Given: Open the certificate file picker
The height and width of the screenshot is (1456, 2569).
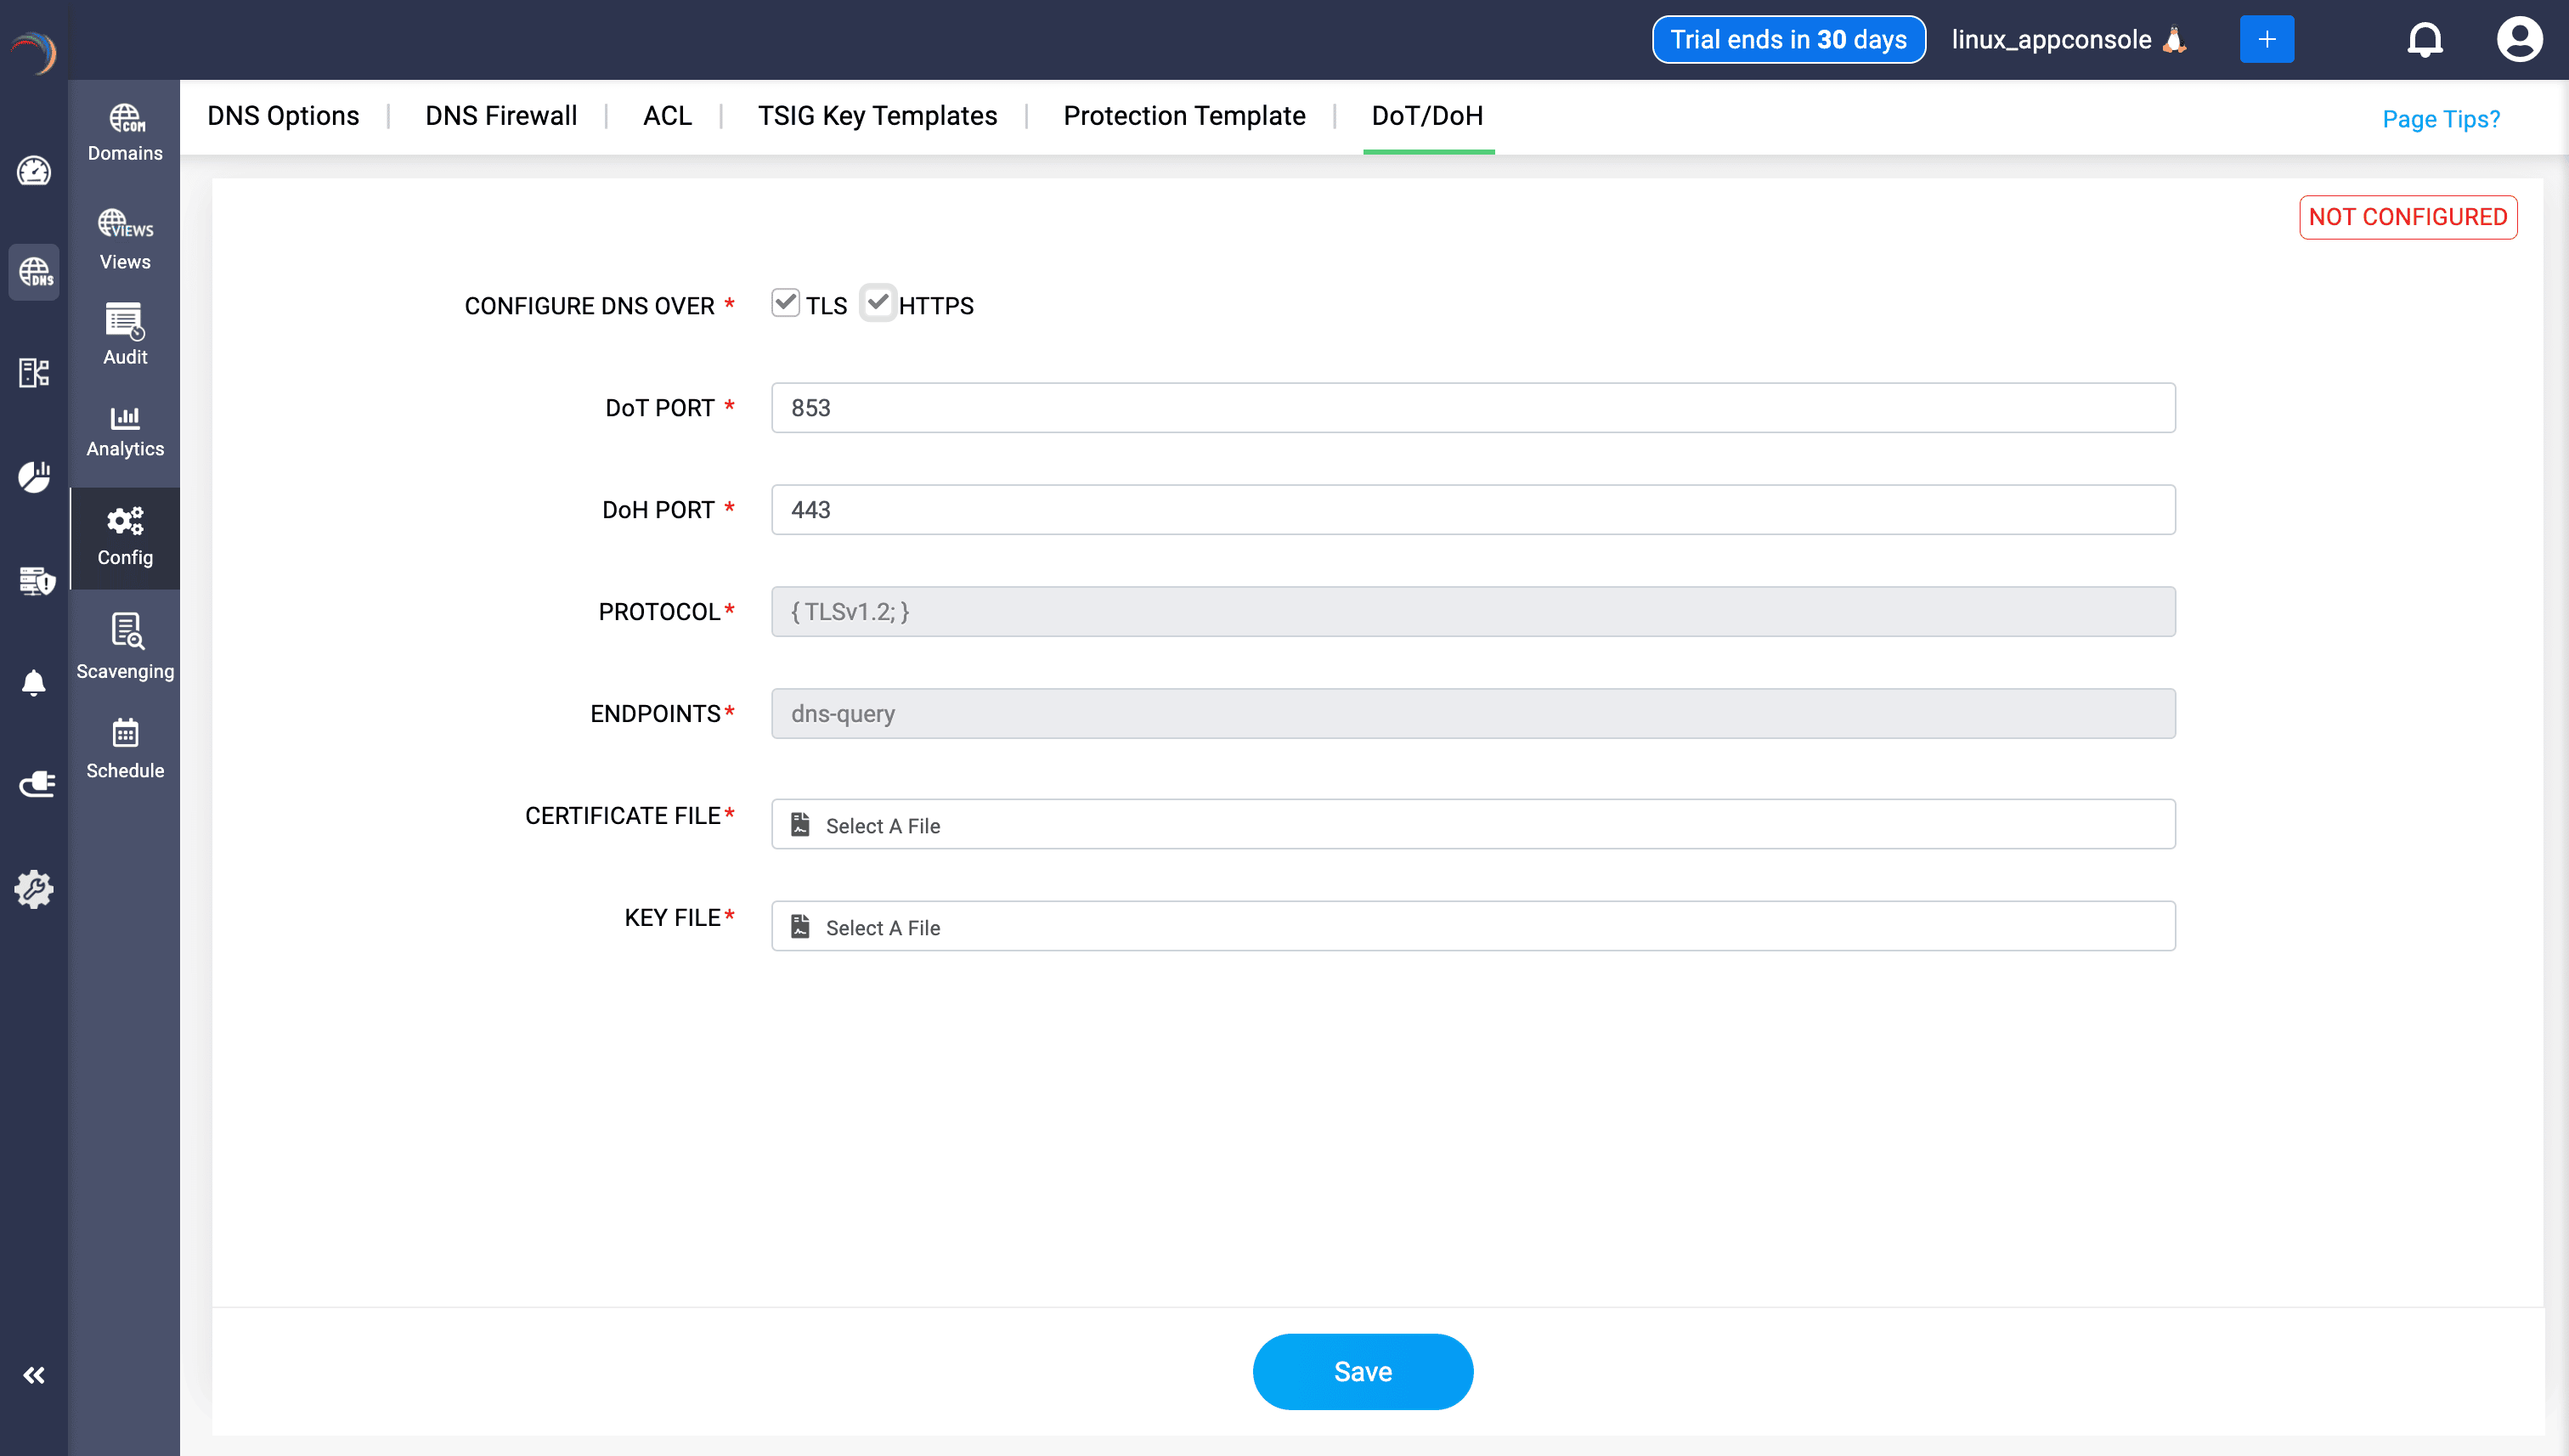Looking at the screenshot, I should click(1471, 824).
